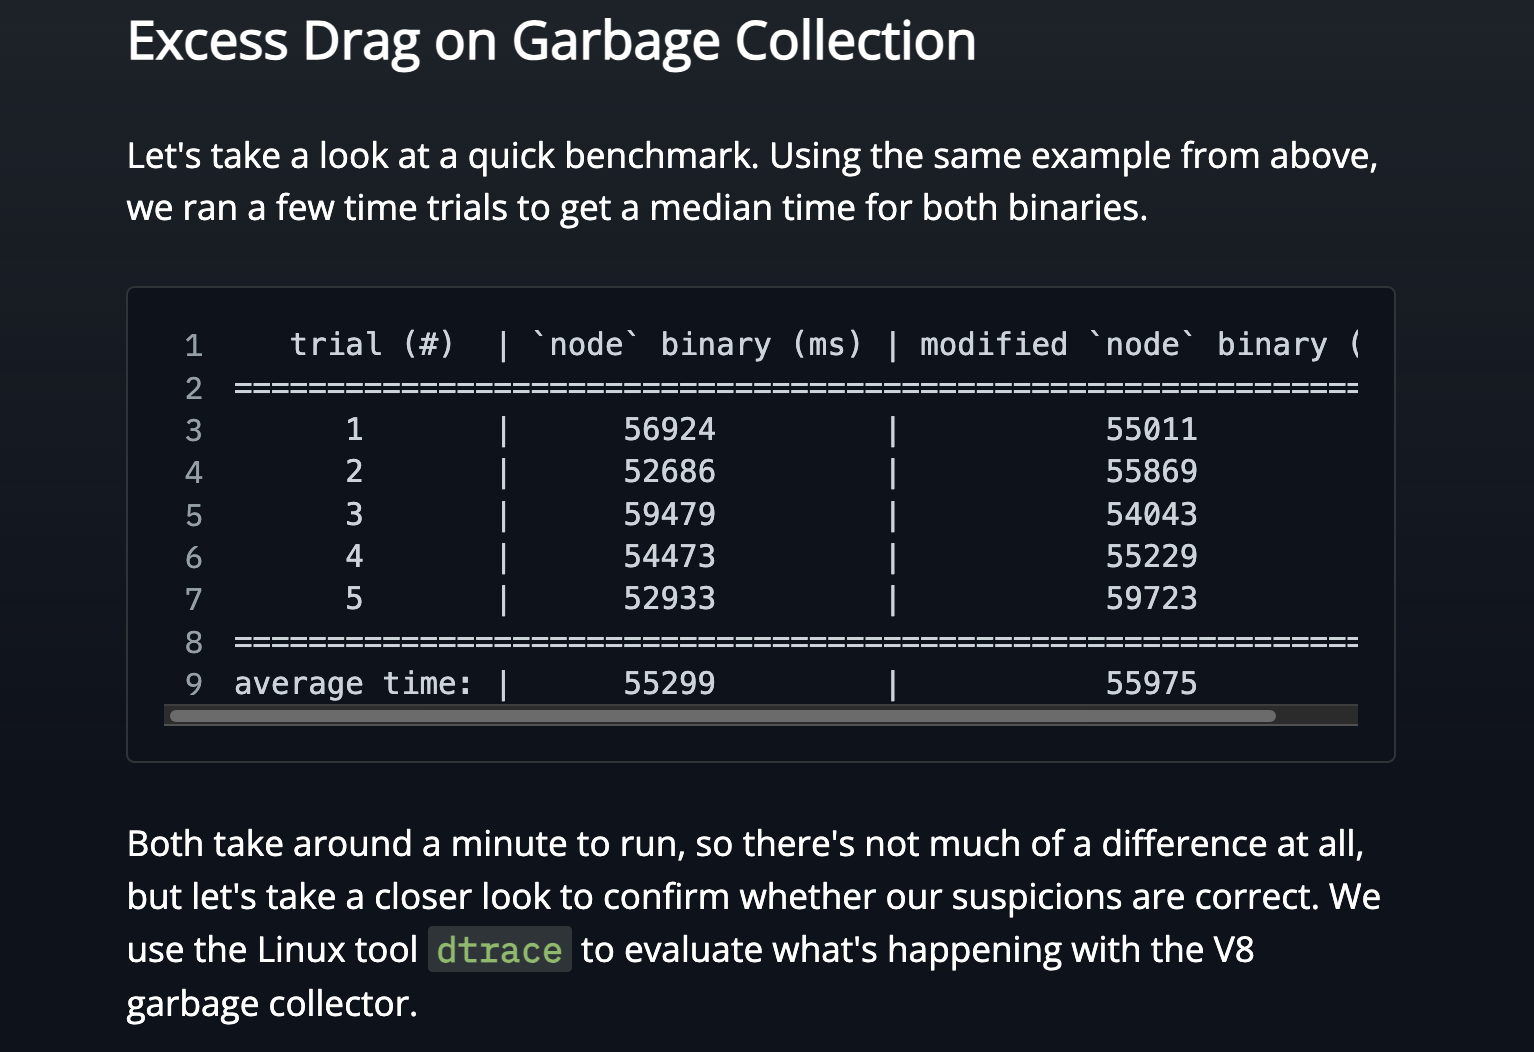Image resolution: width=1534 pixels, height=1052 pixels.
Task: Click the value 59723 in trial 5
Action: coord(1151,599)
